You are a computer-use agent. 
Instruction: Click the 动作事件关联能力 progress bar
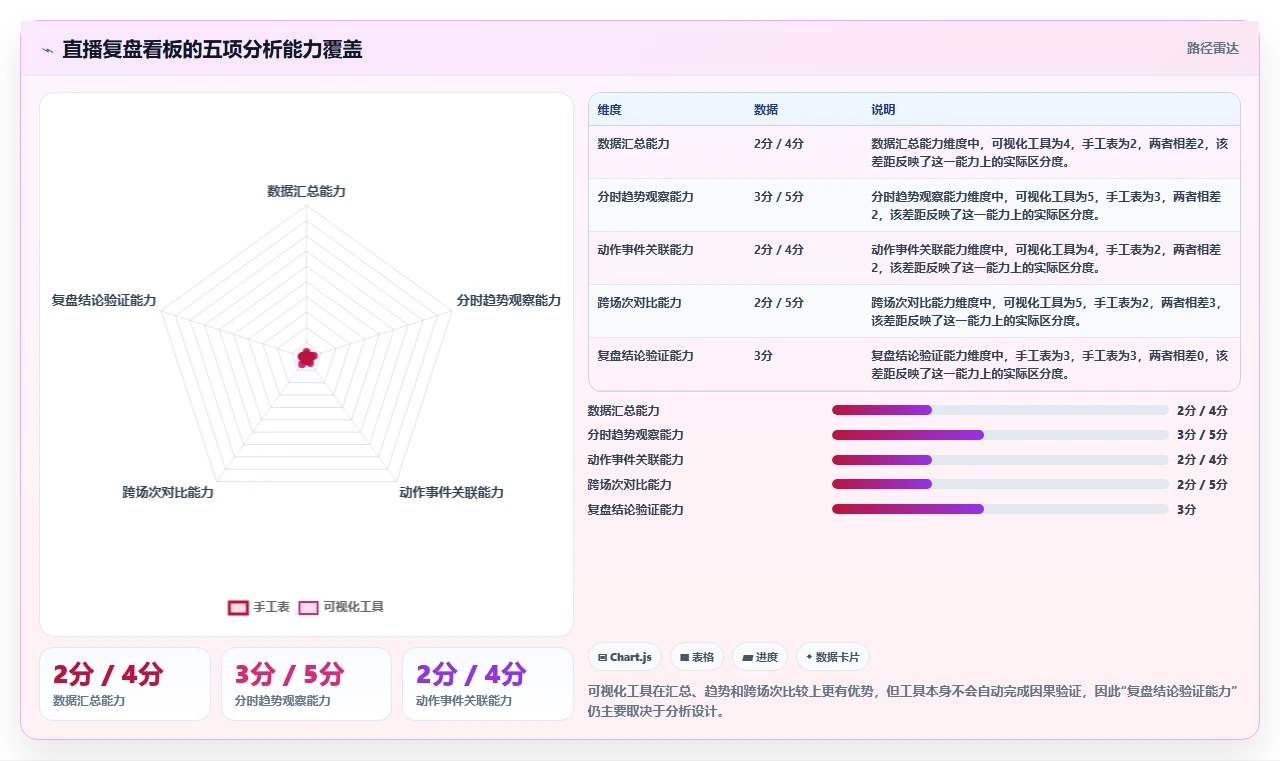(x=1000, y=460)
